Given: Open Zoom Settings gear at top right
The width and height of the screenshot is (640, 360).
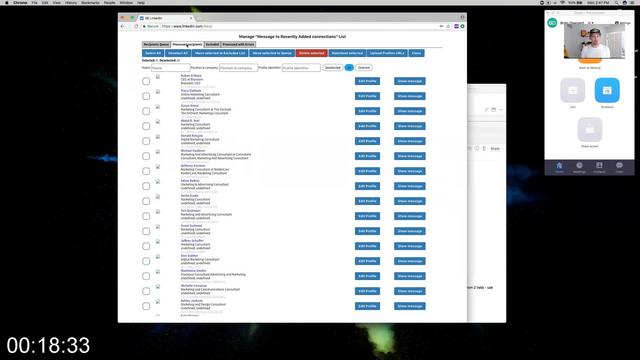Looking at the screenshot, I should pyautogui.click(x=617, y=23).
